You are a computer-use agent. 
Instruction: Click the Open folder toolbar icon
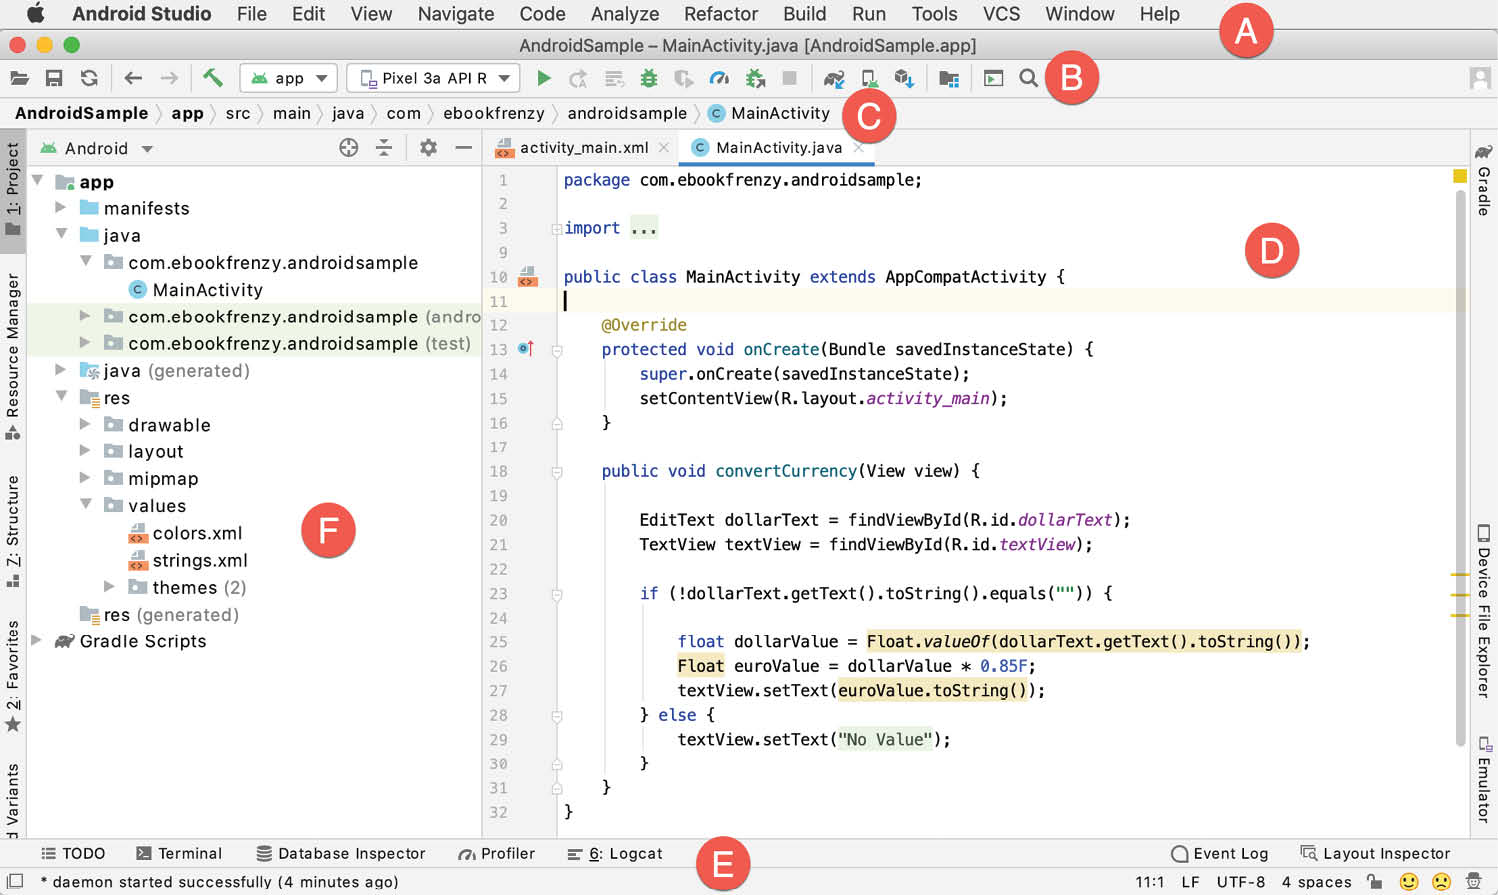(x=19, y=78)
